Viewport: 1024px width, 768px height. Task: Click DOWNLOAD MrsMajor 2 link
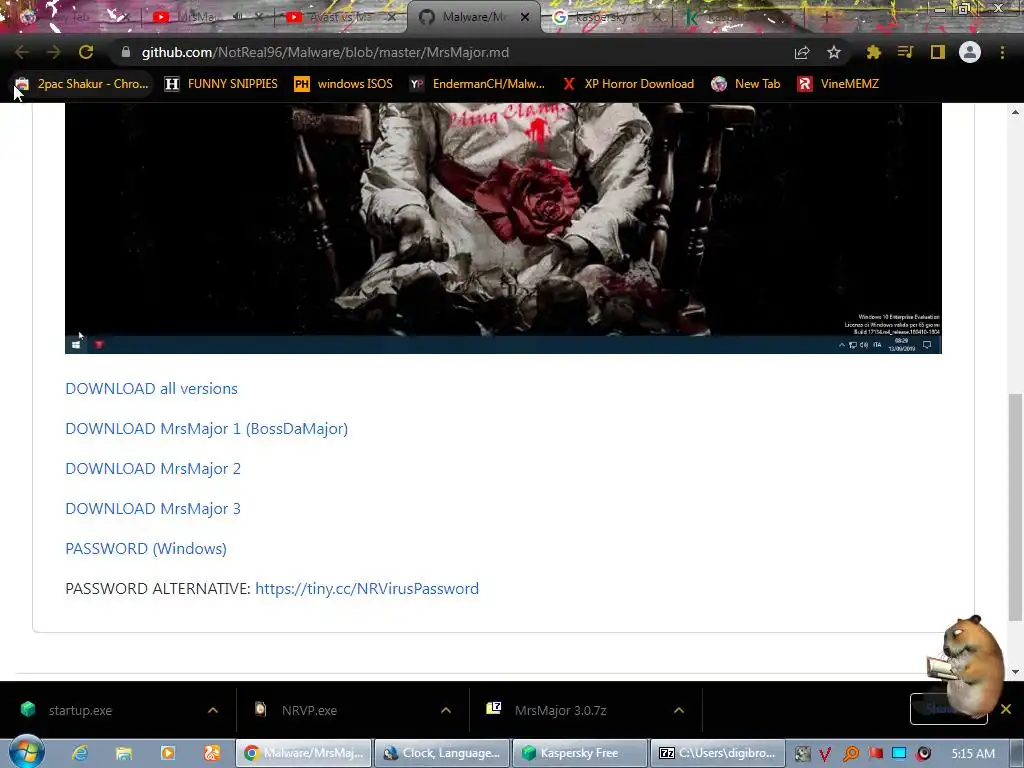(x=153, y=468)
